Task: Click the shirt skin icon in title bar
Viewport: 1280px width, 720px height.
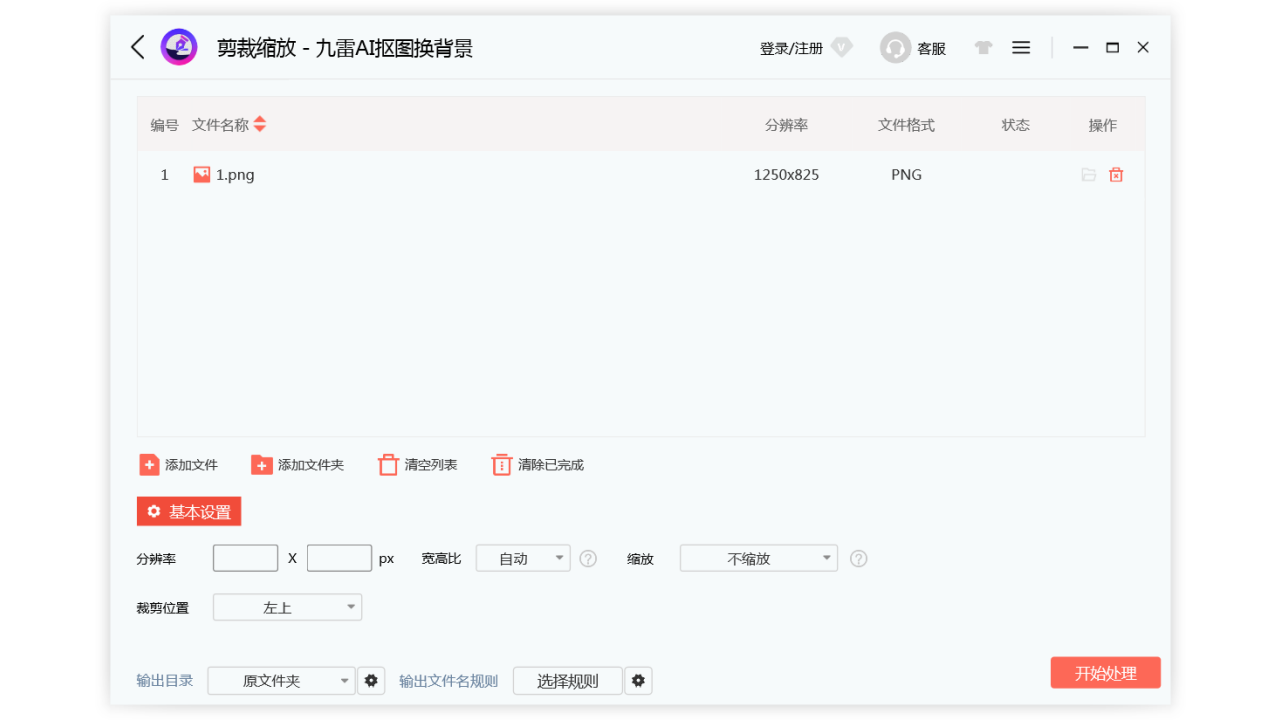Action: pos(983,47)
